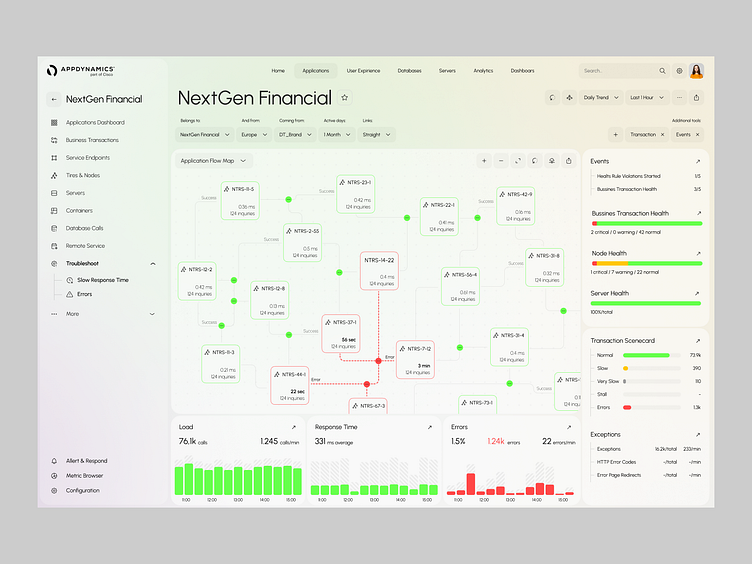Image resolution: width=752 pixels, height=564 pixels.
Task: Zoom in the flow map
Action: pyautogui.click(x=484, y=161)
